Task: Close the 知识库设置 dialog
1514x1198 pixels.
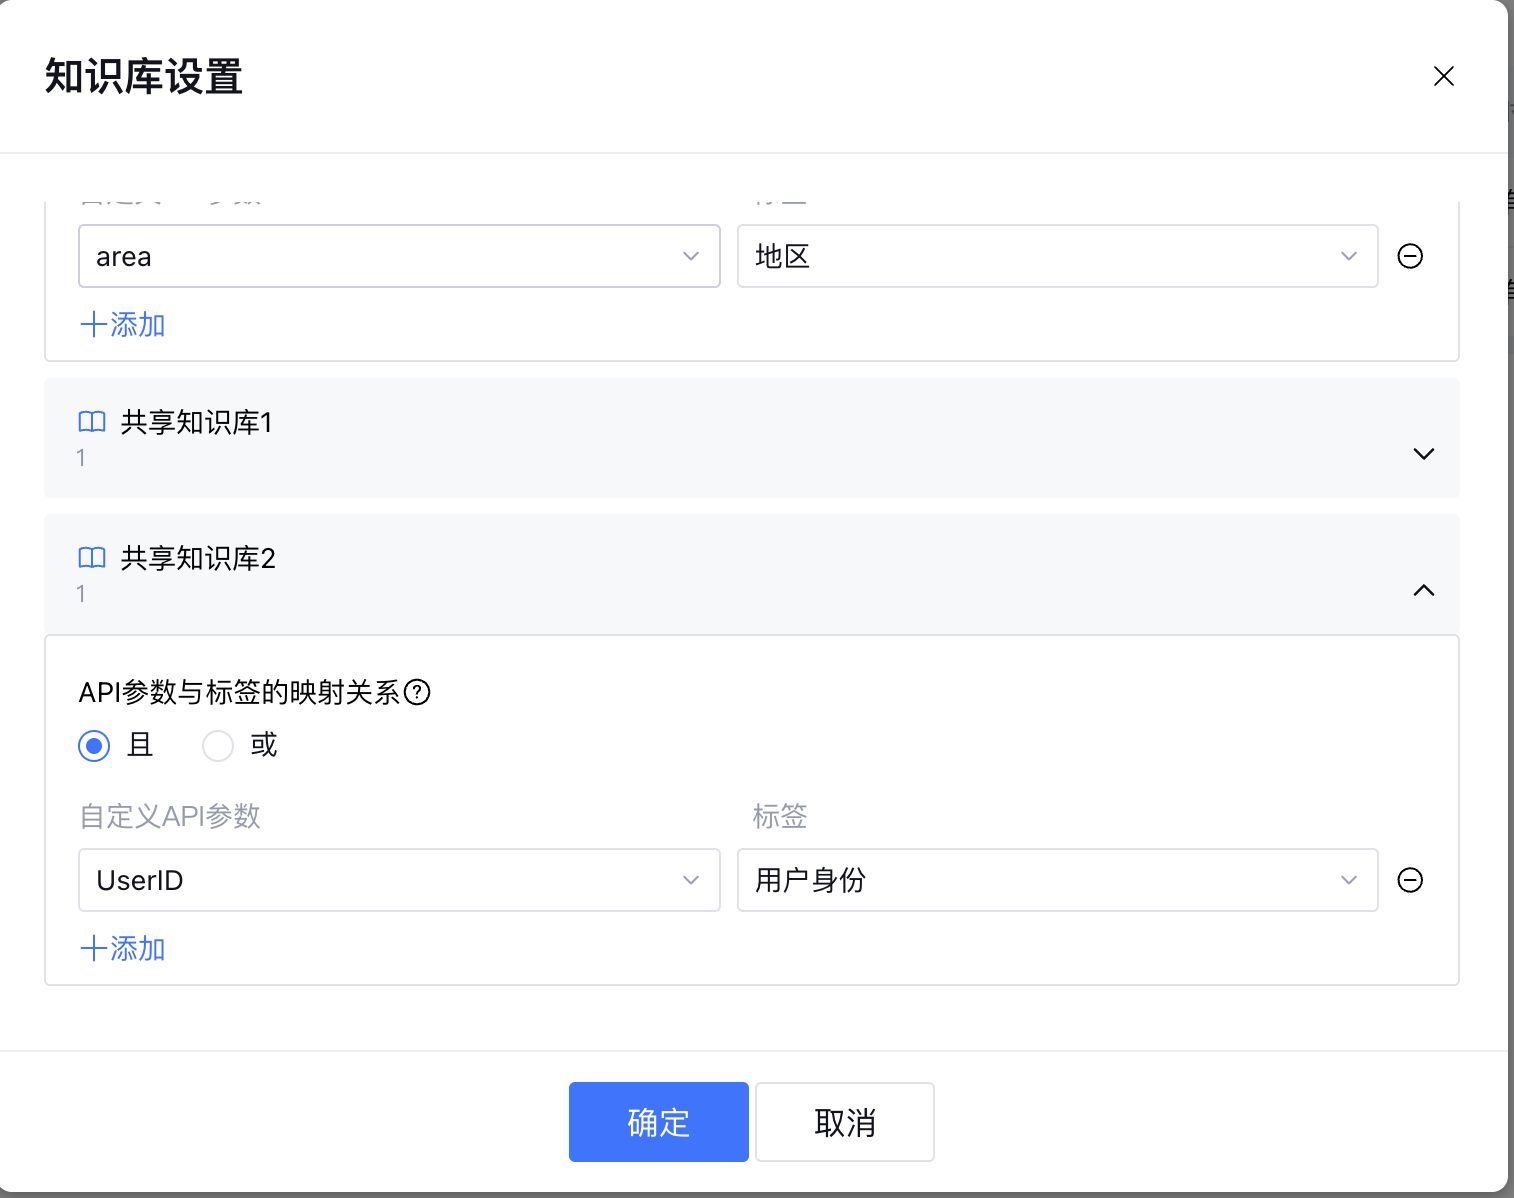Action: click(x=1443, y=76)
